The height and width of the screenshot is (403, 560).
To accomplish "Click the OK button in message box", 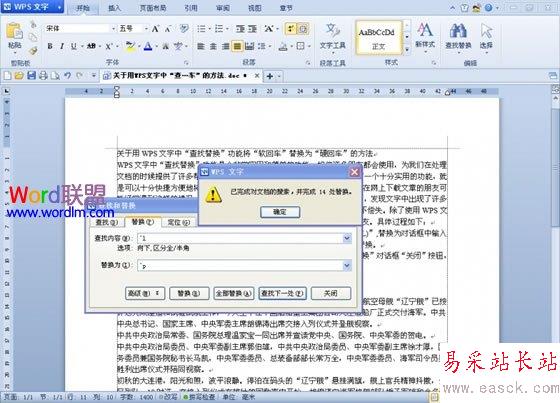I will (280, 212).
